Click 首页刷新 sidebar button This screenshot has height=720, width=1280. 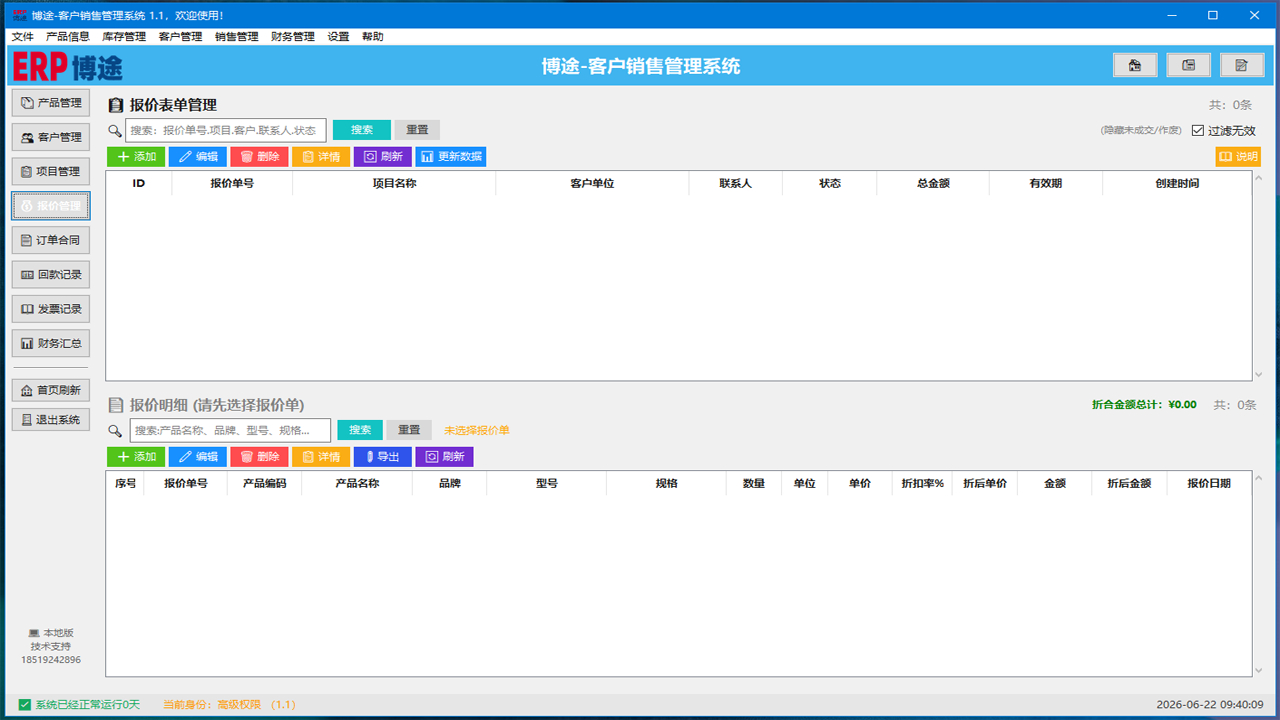51,390
